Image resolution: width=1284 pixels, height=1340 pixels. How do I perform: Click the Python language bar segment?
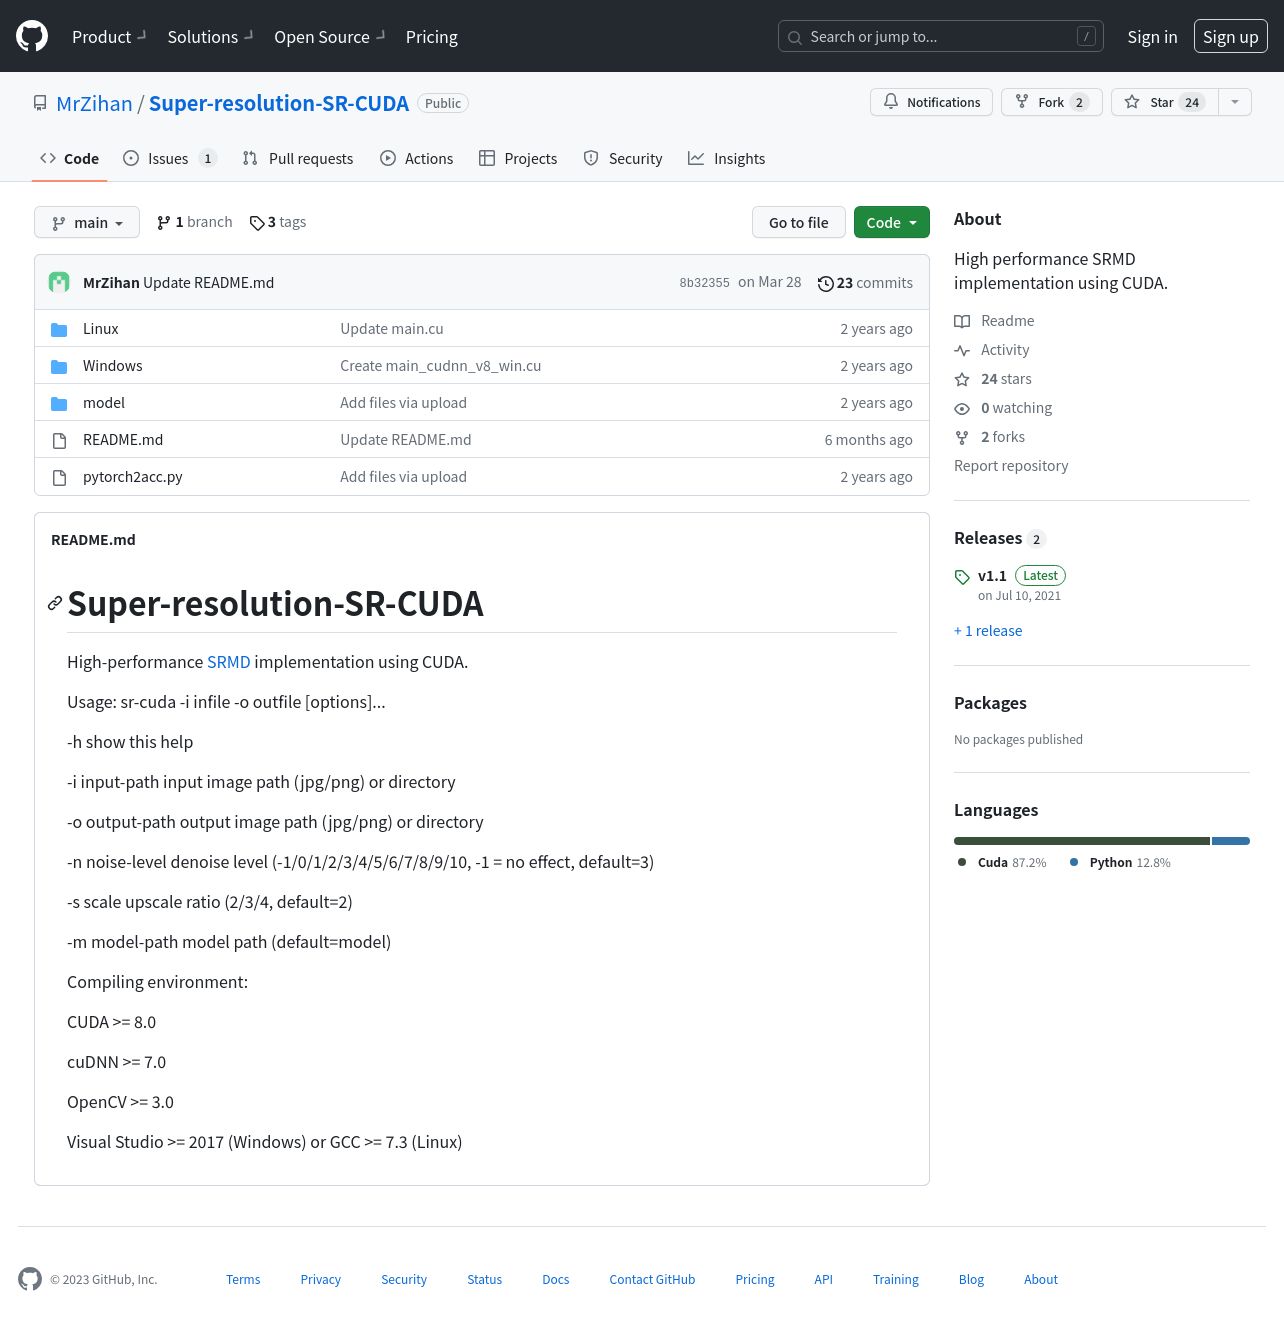coord(1231,841)
